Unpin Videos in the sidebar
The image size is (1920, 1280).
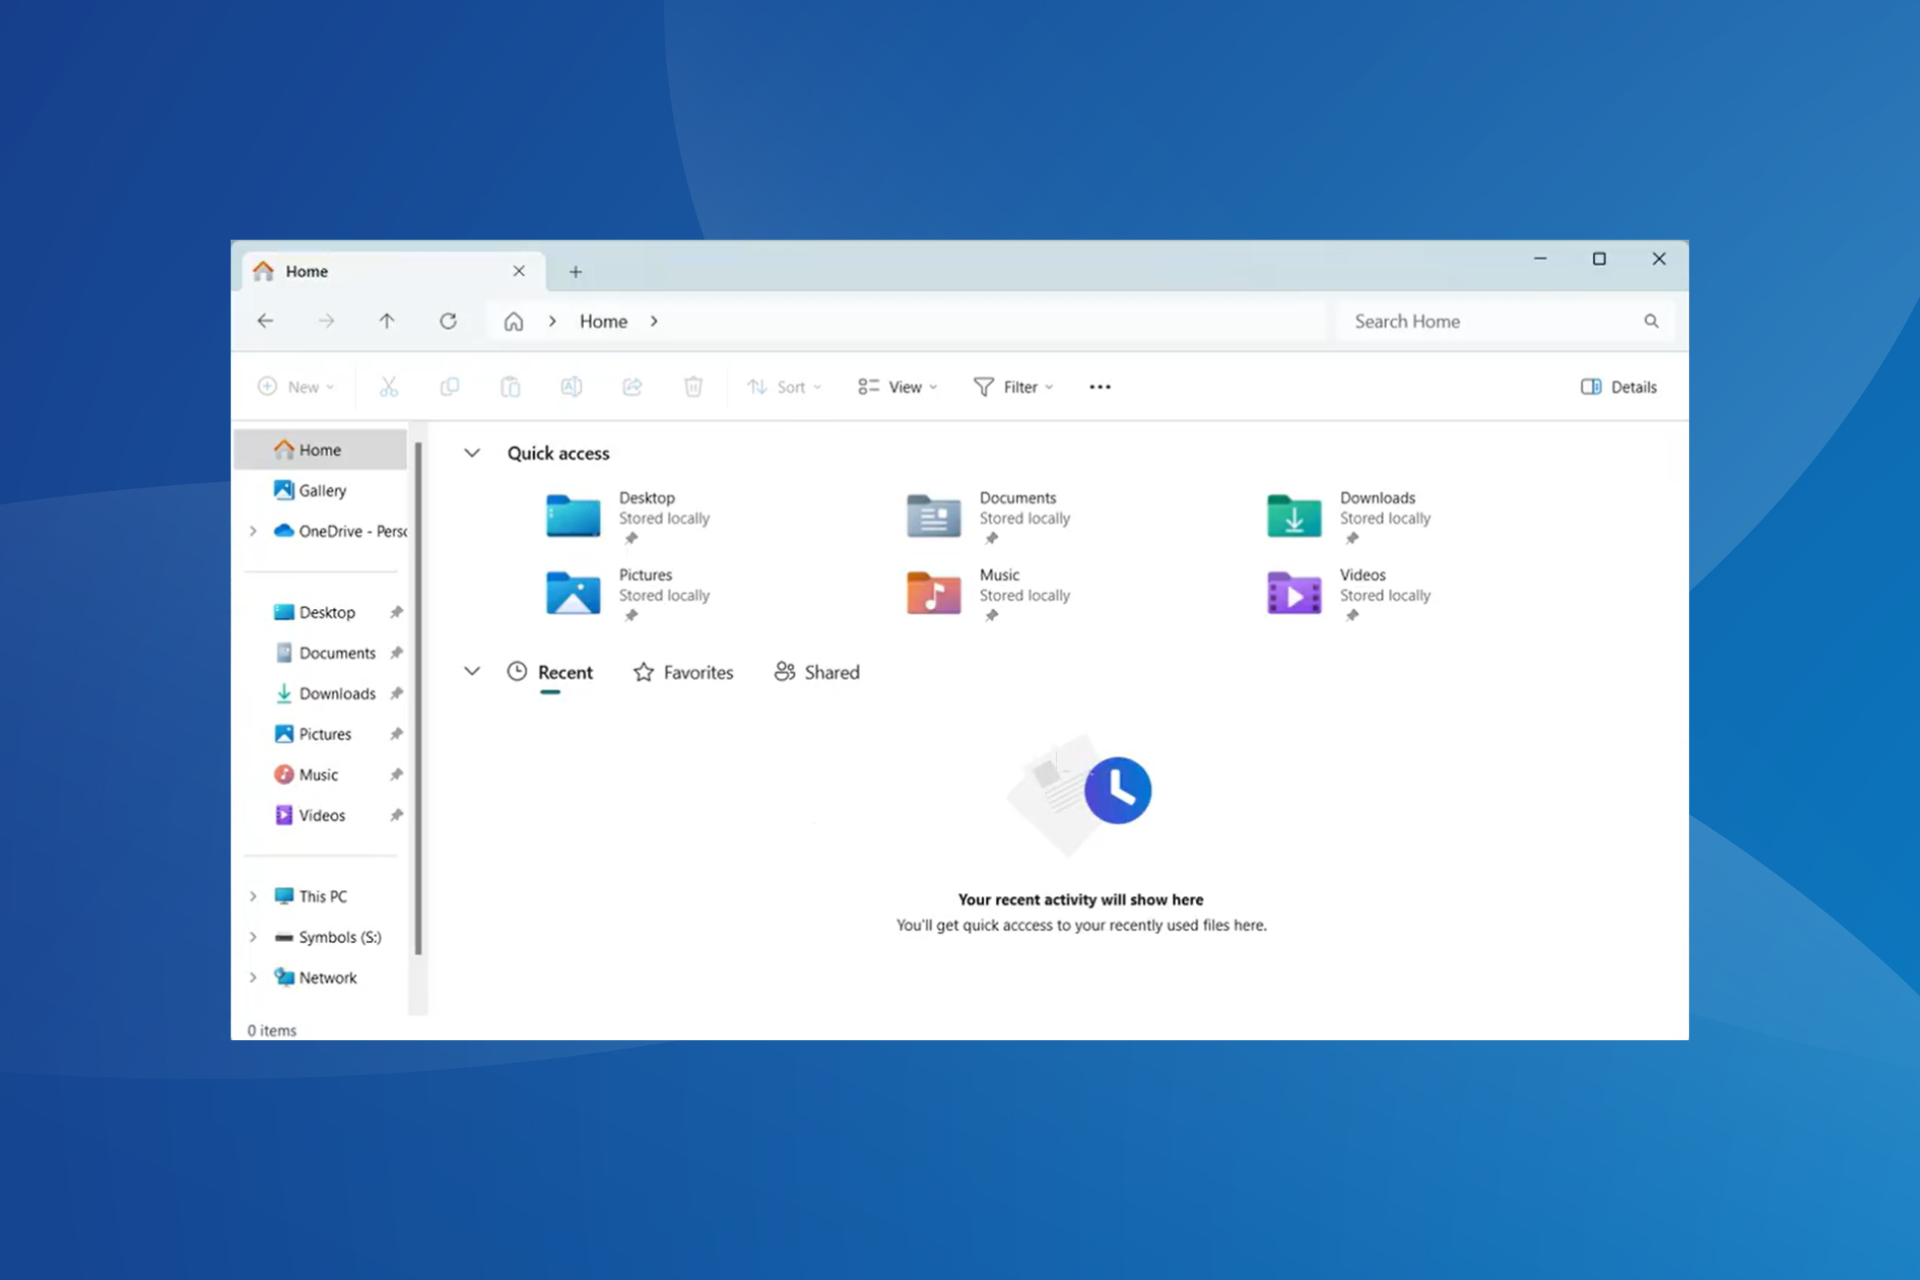[396, 815]
